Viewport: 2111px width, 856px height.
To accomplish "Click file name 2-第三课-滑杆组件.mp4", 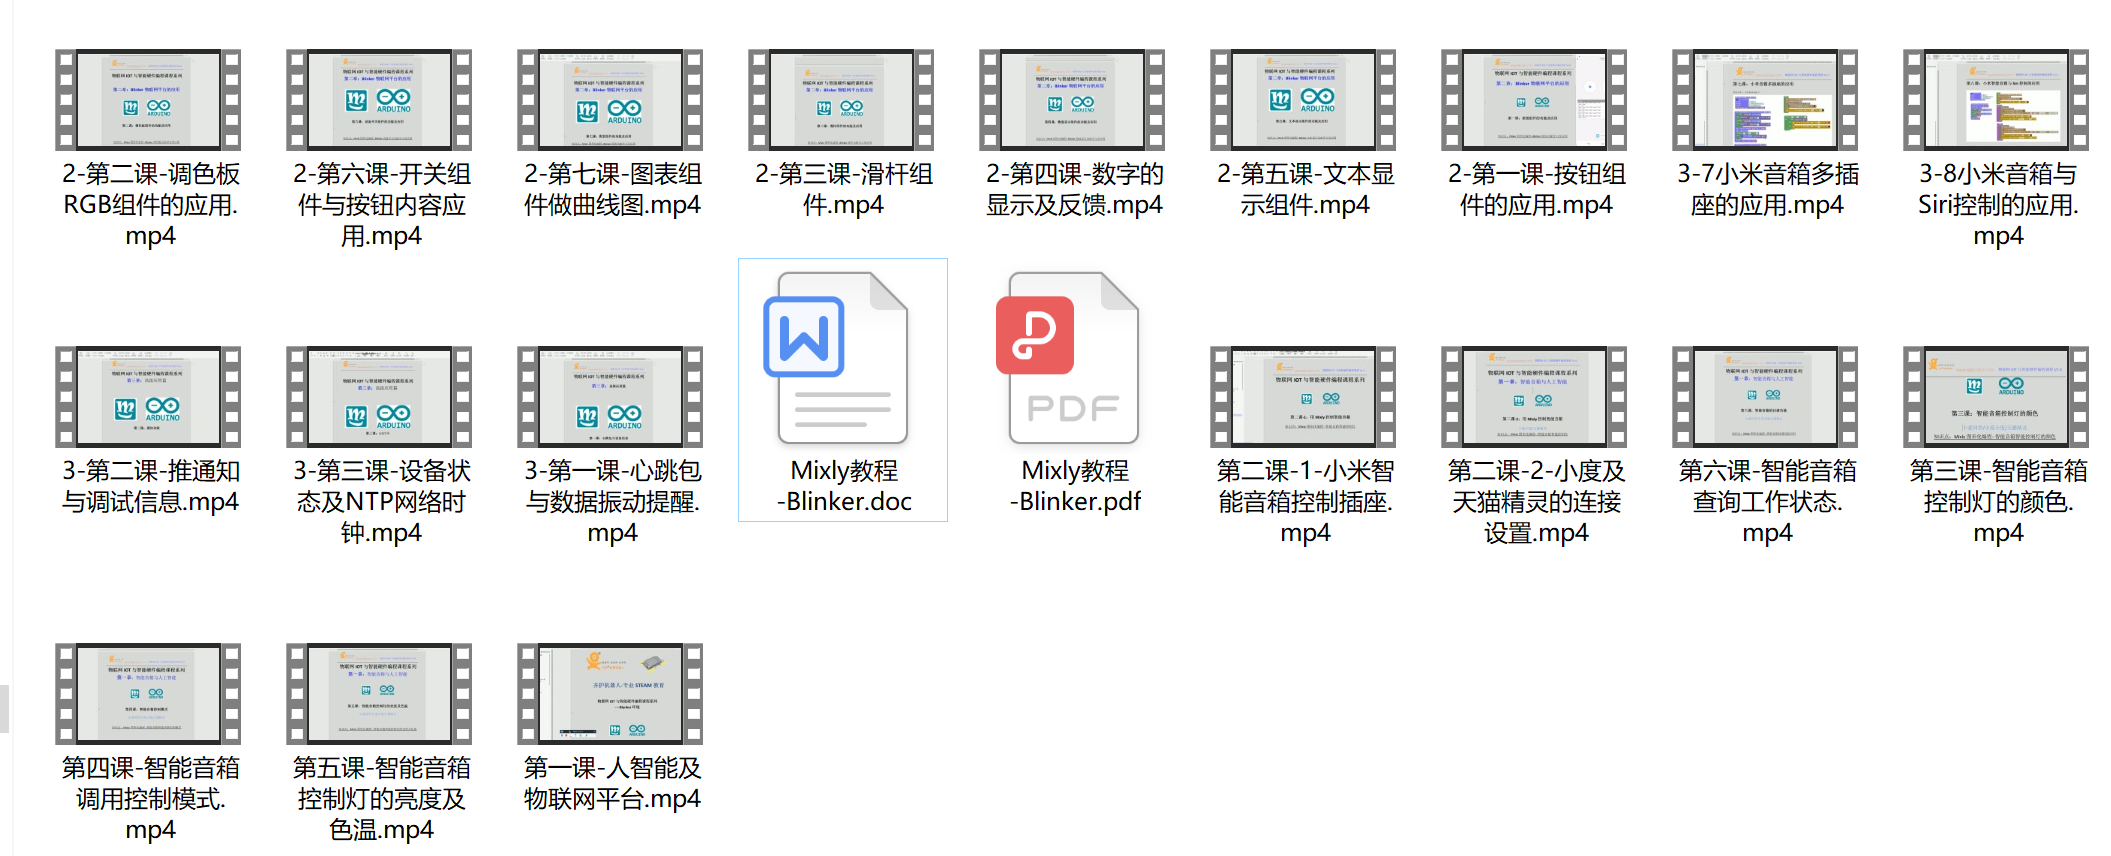I will tap(844, 189).
